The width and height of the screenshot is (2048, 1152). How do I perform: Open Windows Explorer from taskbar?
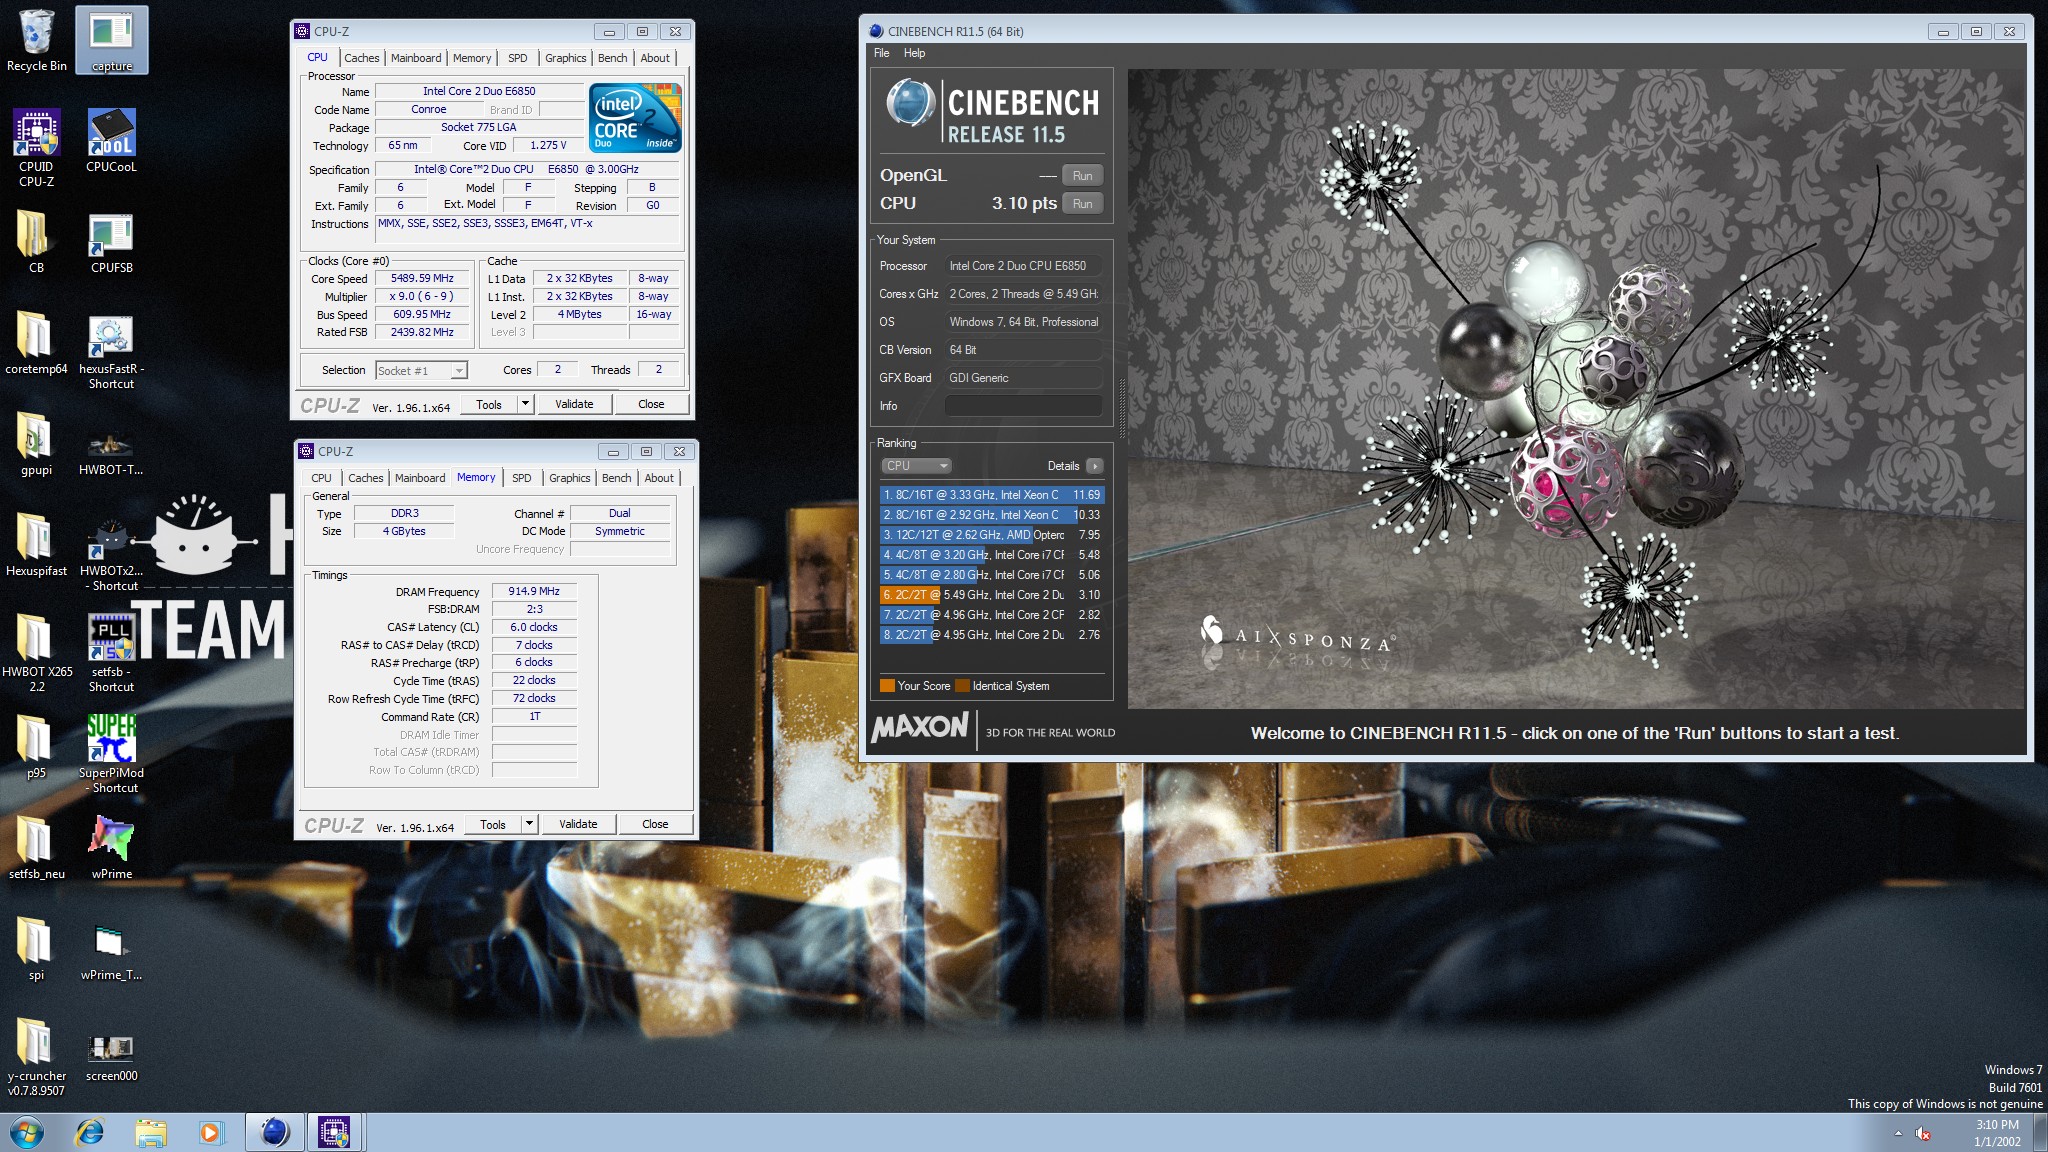(151, 1132)
